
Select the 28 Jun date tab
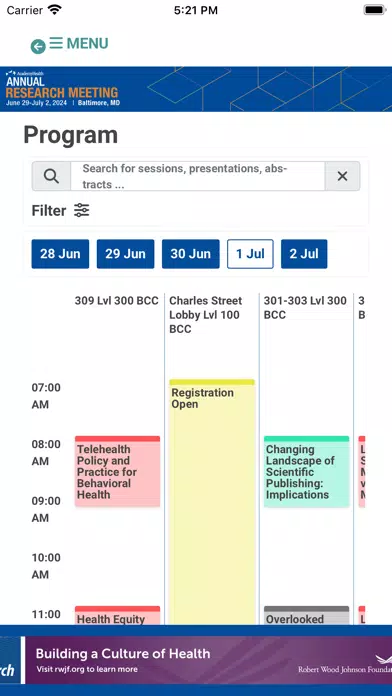tap(60, 254)
